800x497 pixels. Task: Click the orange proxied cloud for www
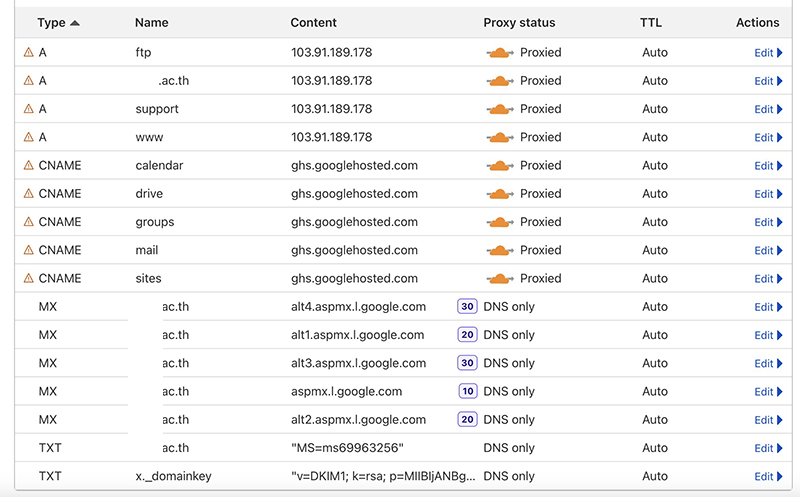click(499, 137)
